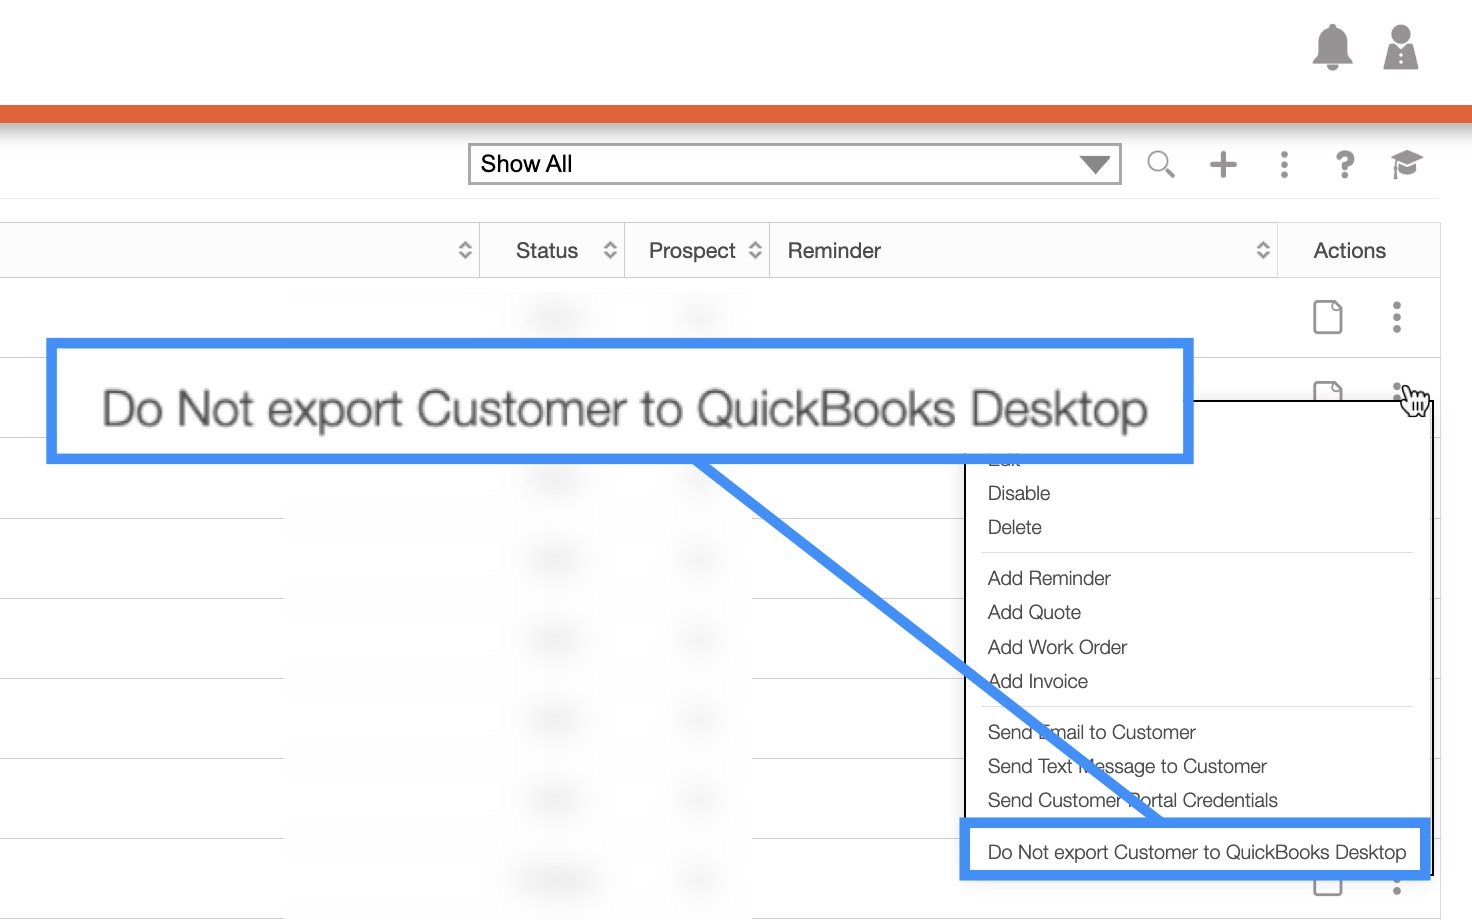Open the graduation cap training icon
The height and width of the screenshot is (920, 1472).
point(1406,164)
